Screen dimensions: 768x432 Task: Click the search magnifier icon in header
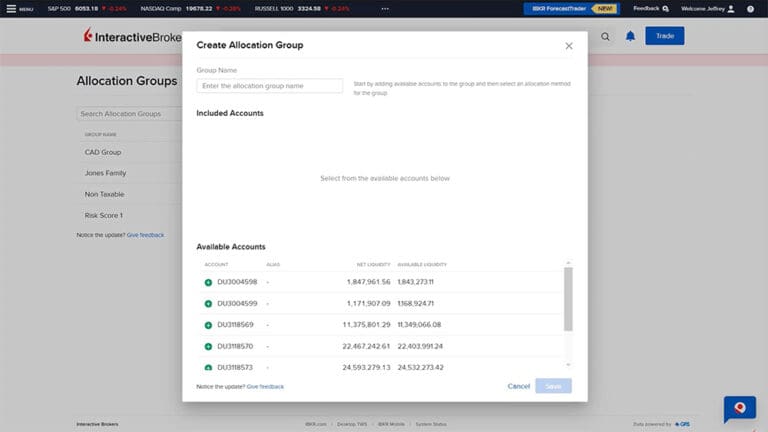pos(605,37)
